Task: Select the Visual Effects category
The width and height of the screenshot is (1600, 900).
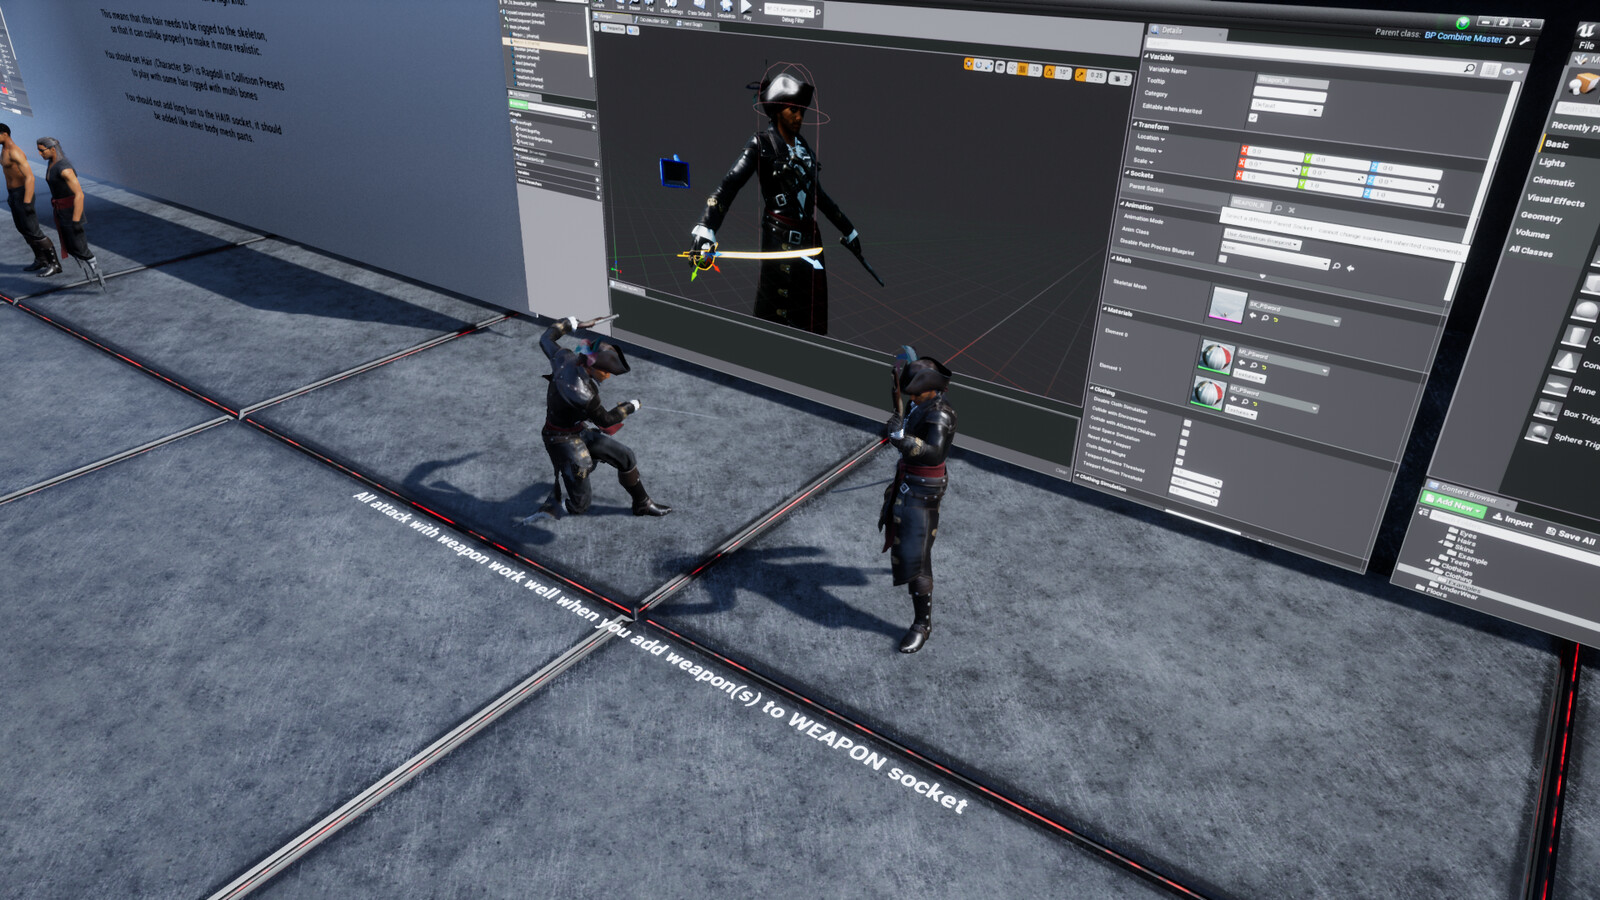Action: [1556, 200]
